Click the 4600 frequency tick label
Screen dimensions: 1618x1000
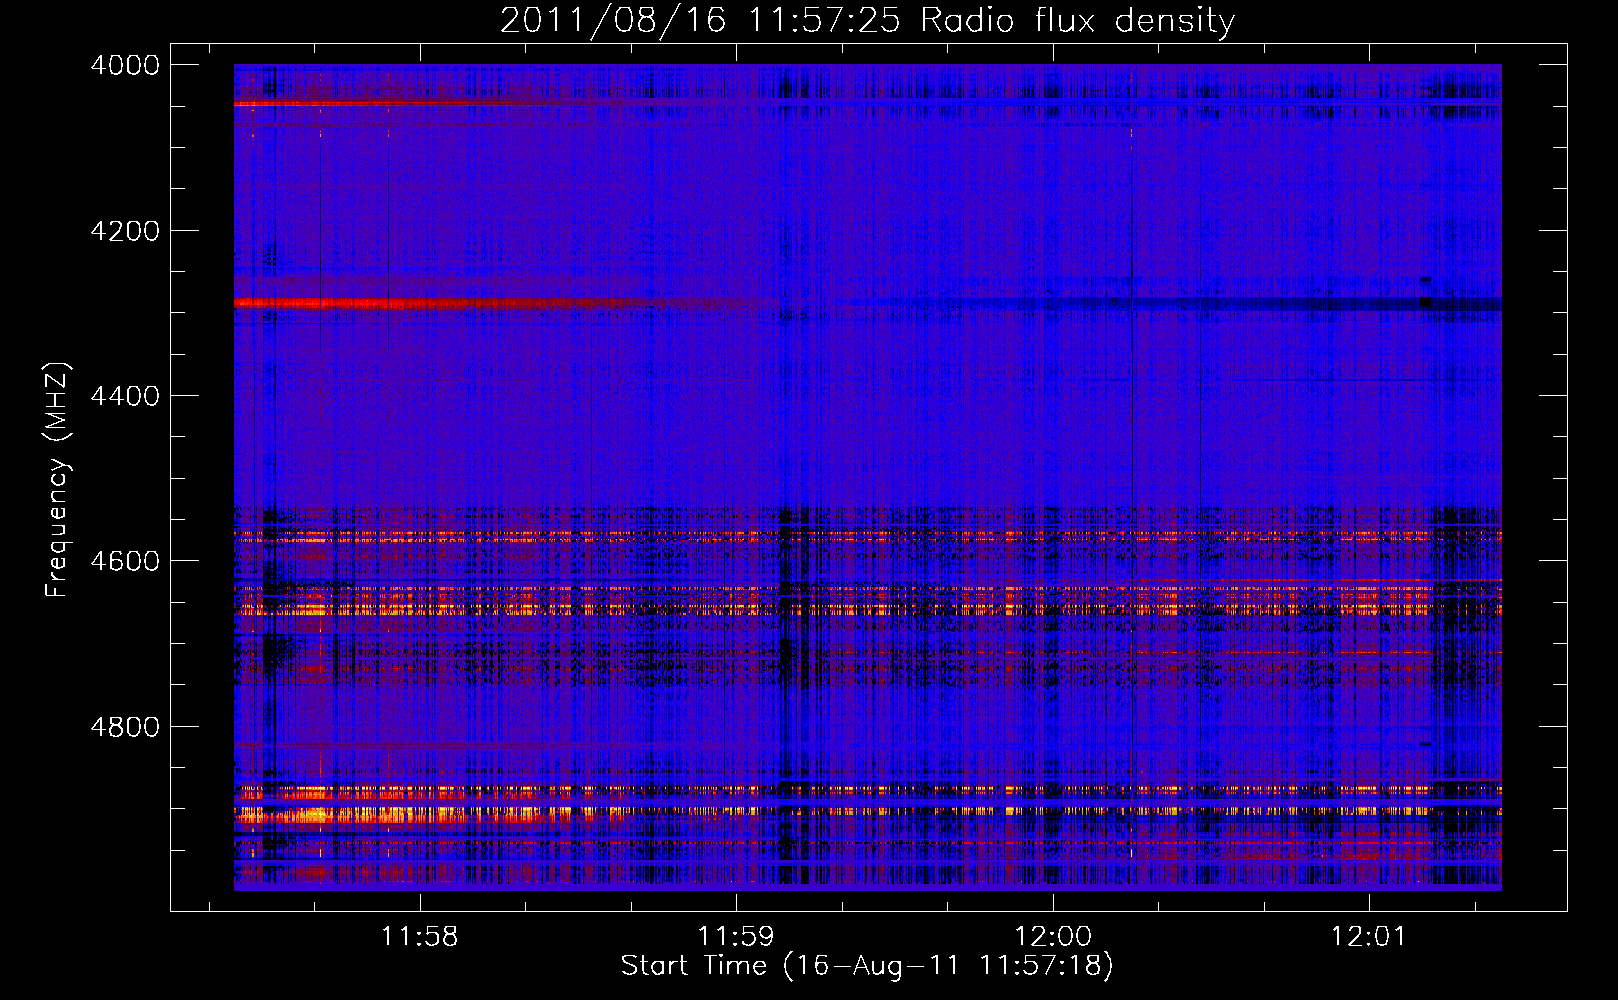click(x=125, y=561)
